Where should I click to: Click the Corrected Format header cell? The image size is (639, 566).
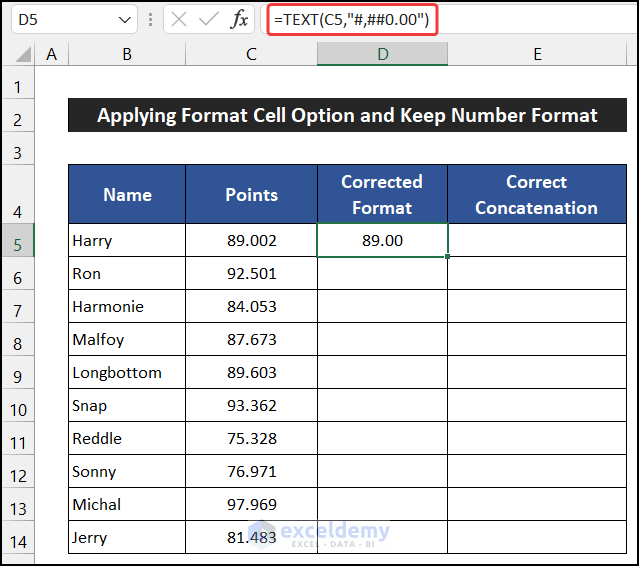click(382, 195)
